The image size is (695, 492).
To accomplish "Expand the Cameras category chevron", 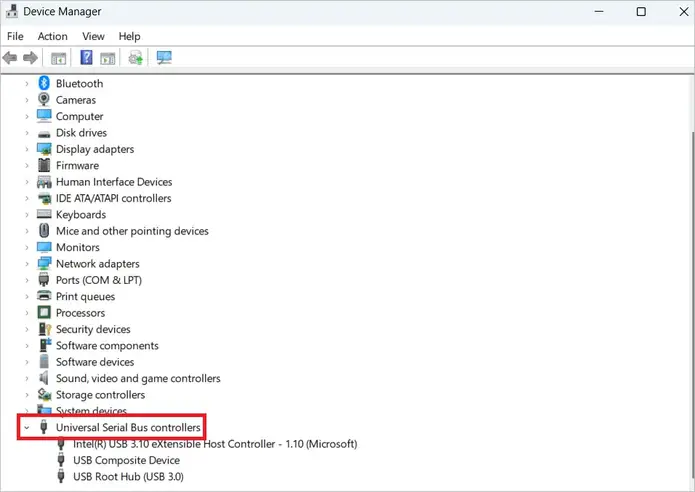I will (27, 100).
